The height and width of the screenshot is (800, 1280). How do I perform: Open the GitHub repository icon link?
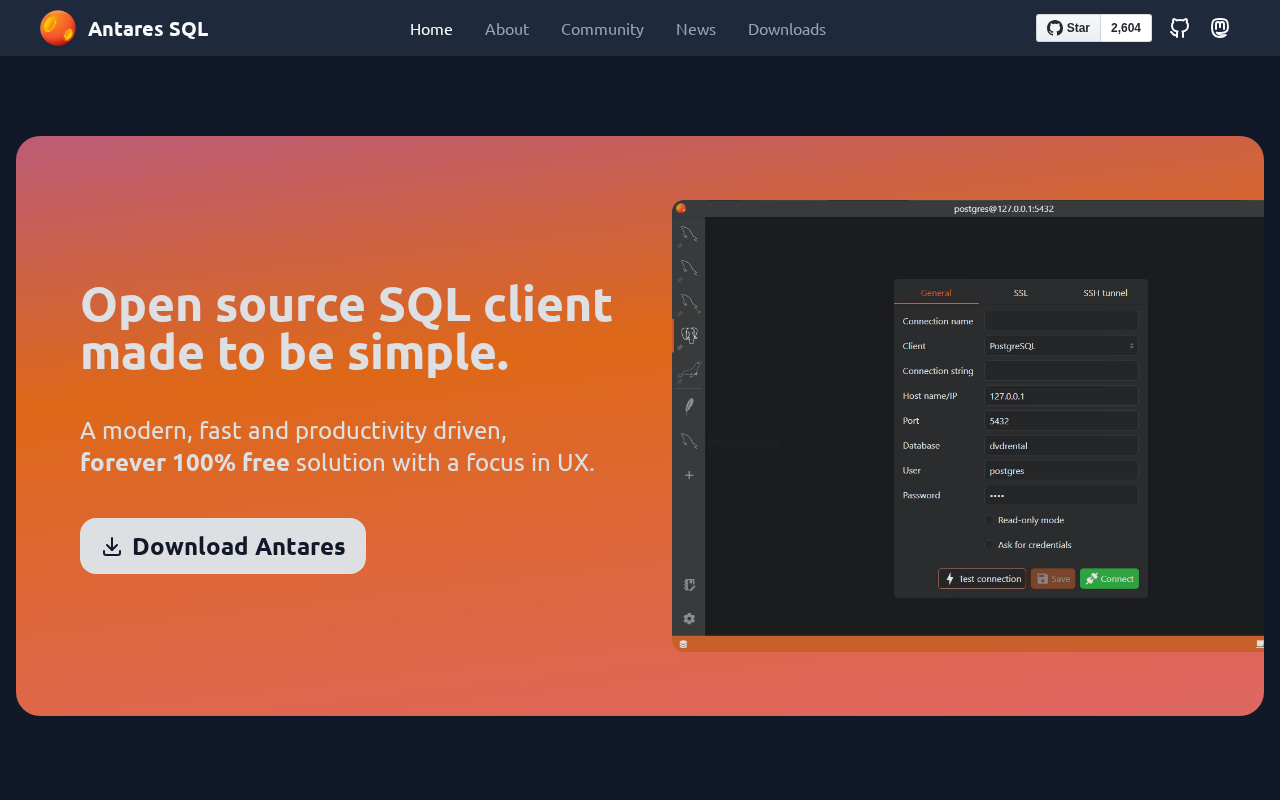pos(1180,28)
